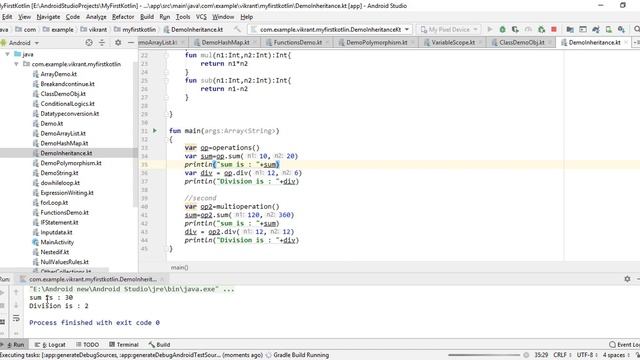Viewport: 640px width, 360px height.
Task: Click the down stack trace arrow in Run panel
Action: coord(16,305)
